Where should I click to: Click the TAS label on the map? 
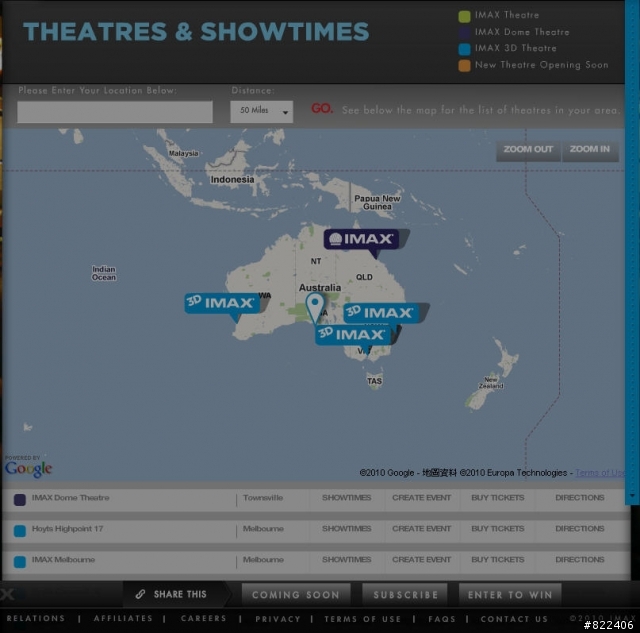pyautogui.click(x=374, y=381)
